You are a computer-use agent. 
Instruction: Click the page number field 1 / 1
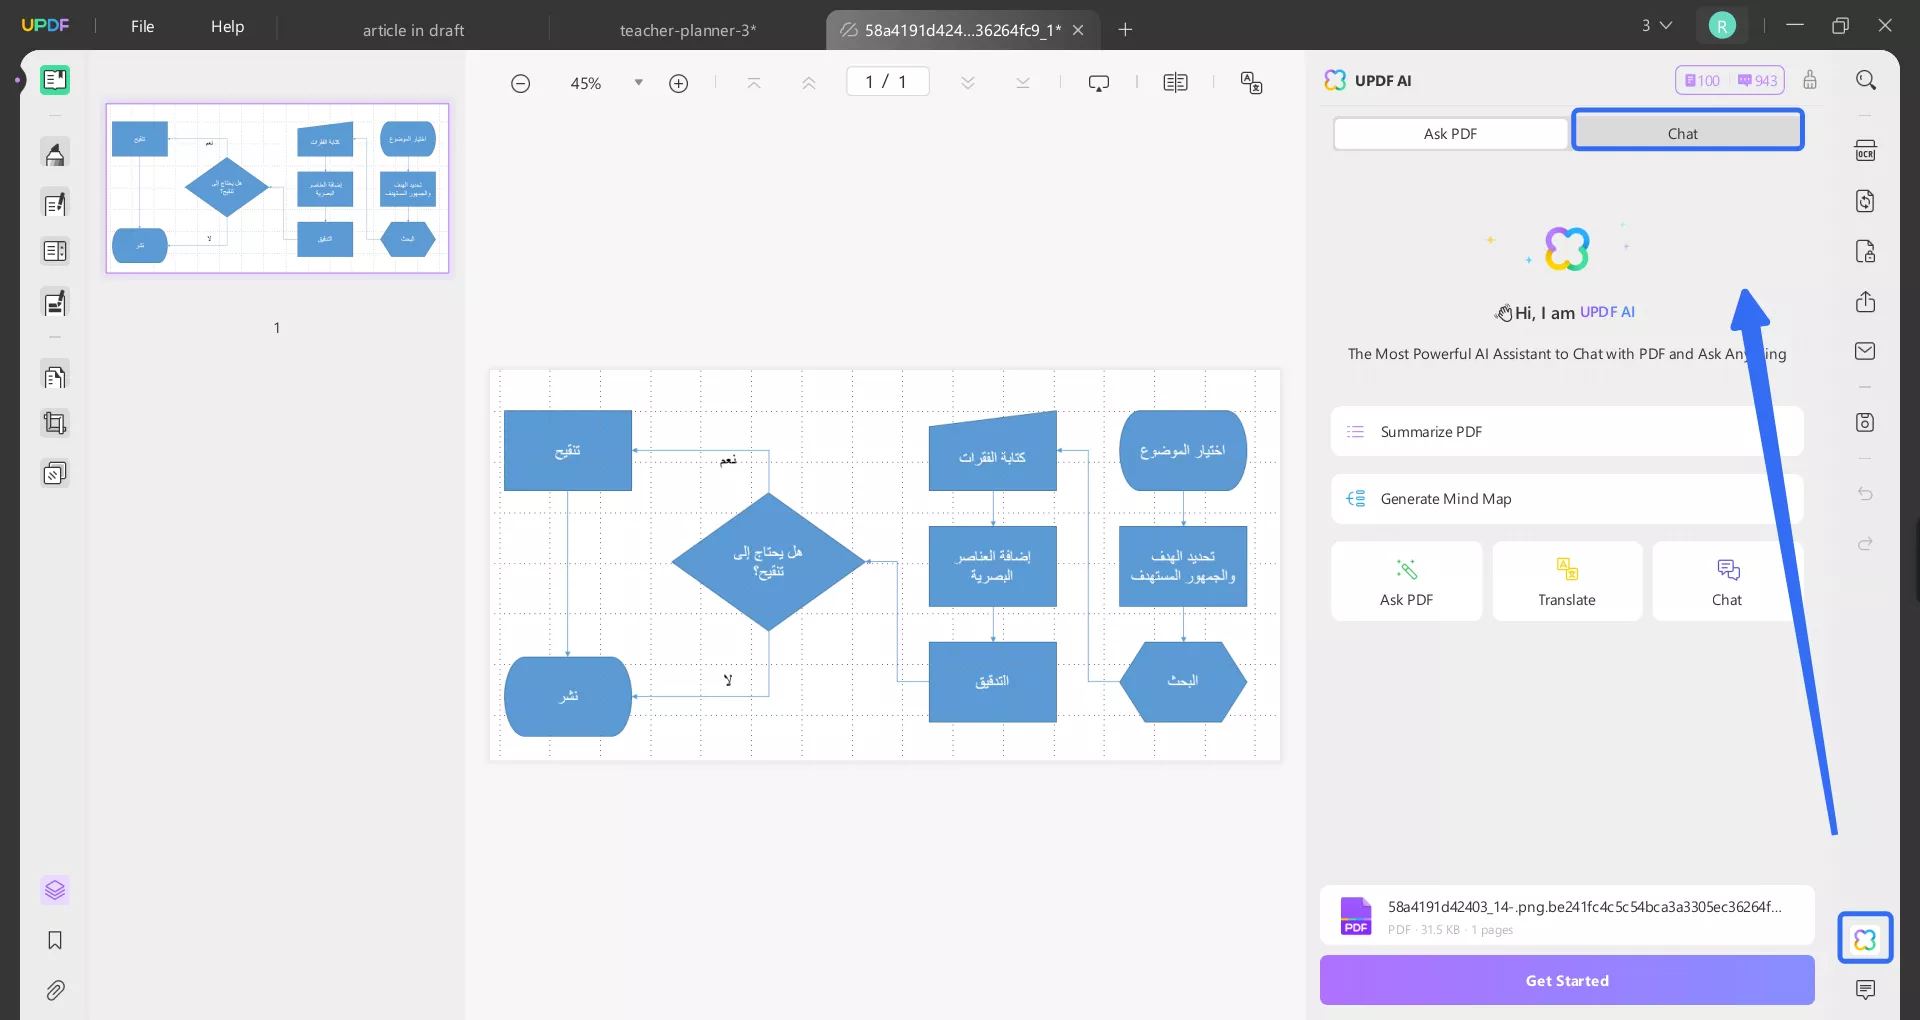point(888,81)
